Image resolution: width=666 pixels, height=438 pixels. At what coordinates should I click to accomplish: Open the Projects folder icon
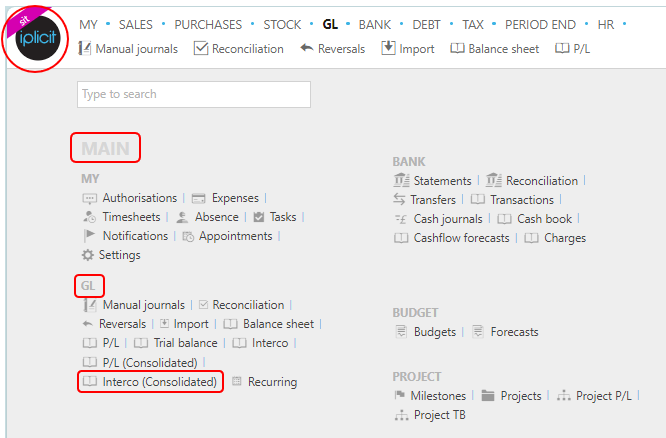point(488,396)
